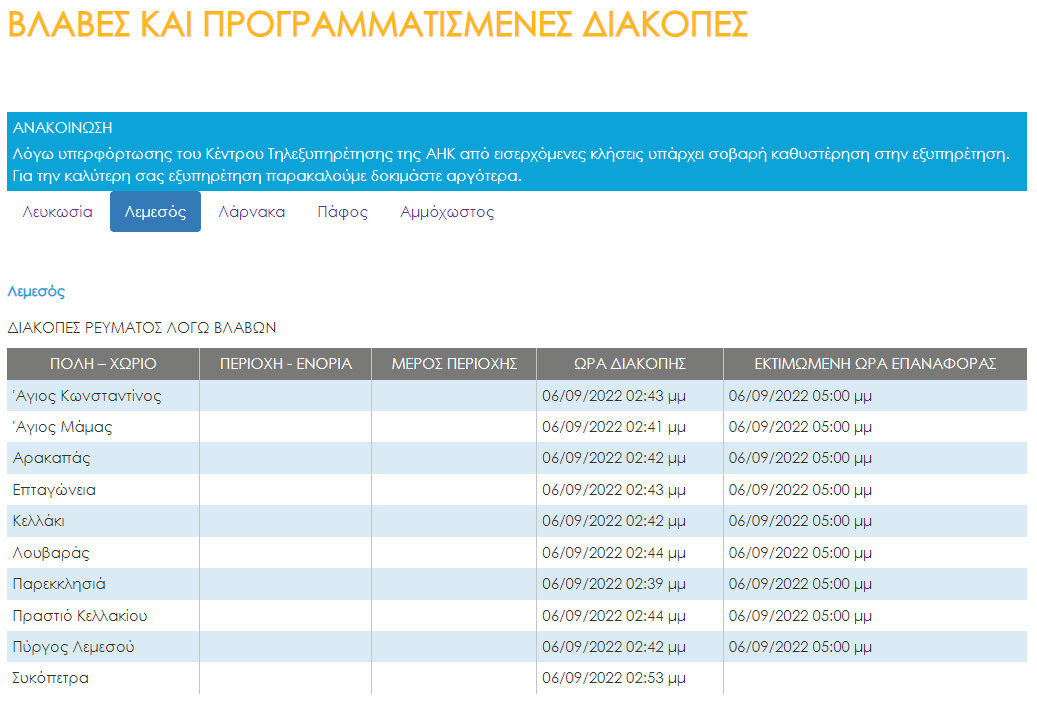Click restoration time 05:00 μμ for Επταγώνεια
Image resolution: width=1037 pixels, height=713 pixels.
pyautogui.click(x=800, y=489)
